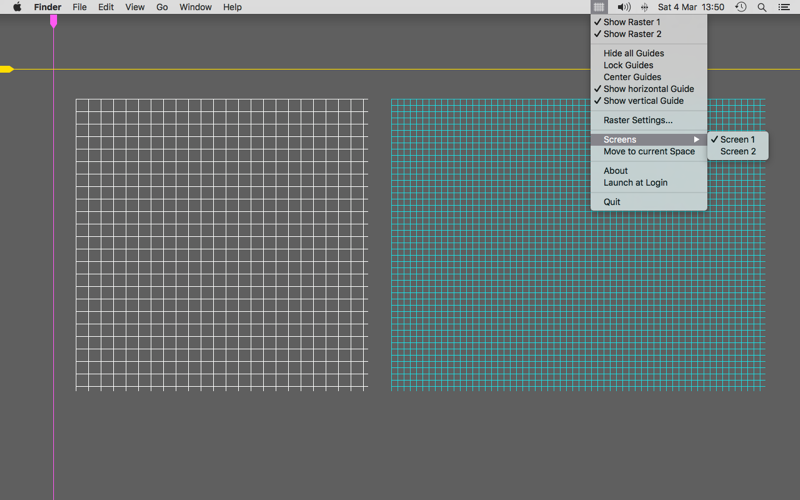Image resolution: width=800 pixels, height=500 pixels.
Task: Click the crosshair icon beside the volume icon
Action: (644, 7)
